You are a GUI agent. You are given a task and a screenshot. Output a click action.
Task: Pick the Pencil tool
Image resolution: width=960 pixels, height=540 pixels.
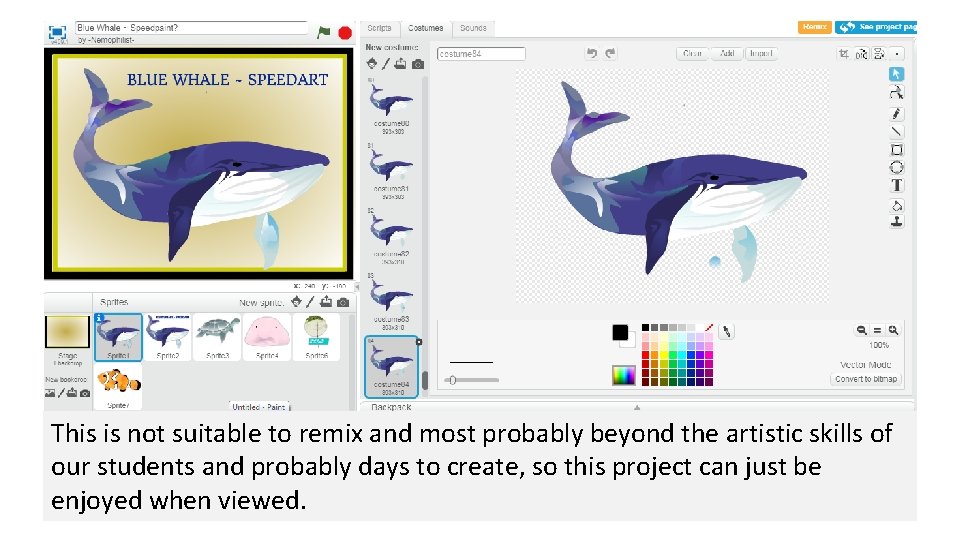896,114
